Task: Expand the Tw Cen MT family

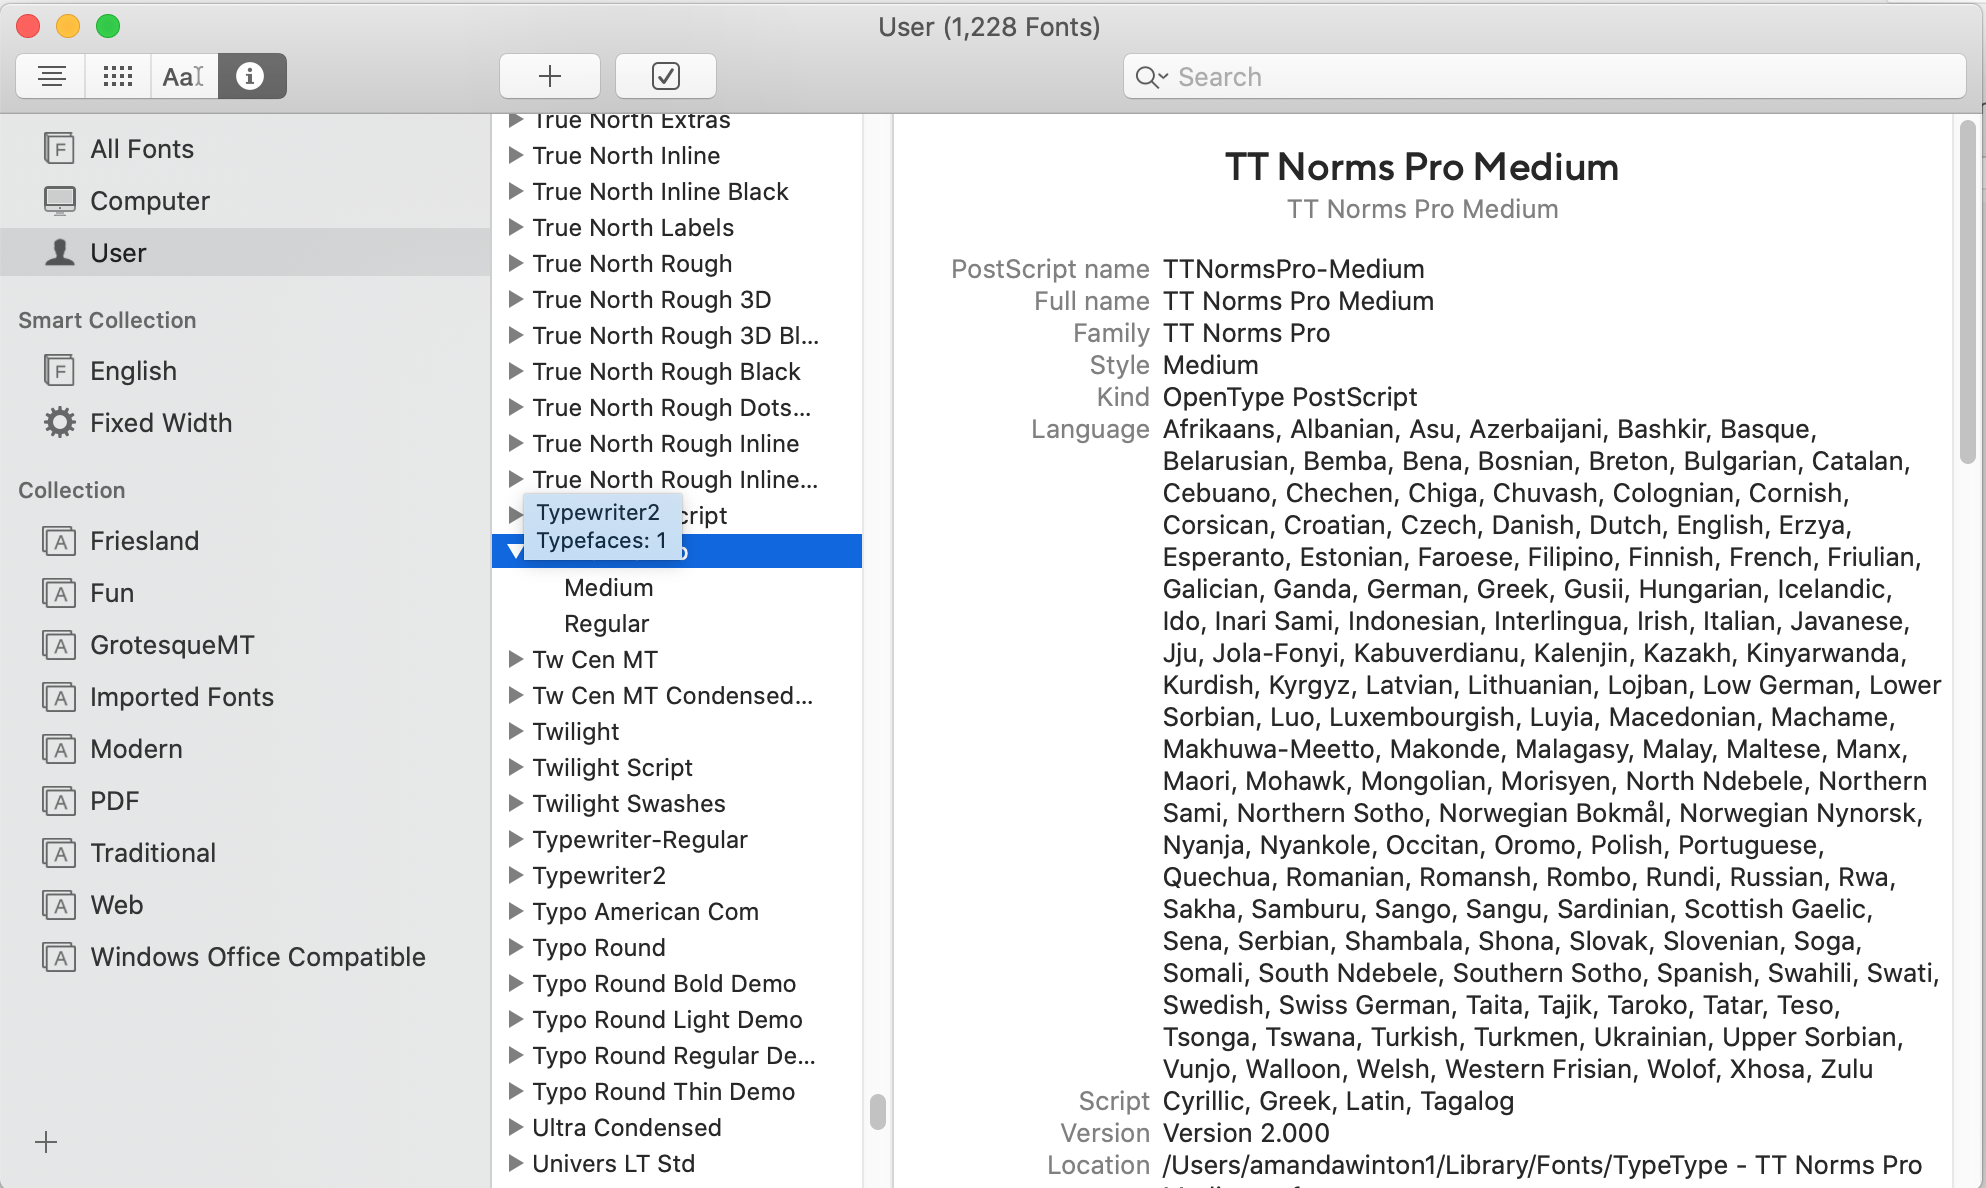Action: [x=516, y=659]
